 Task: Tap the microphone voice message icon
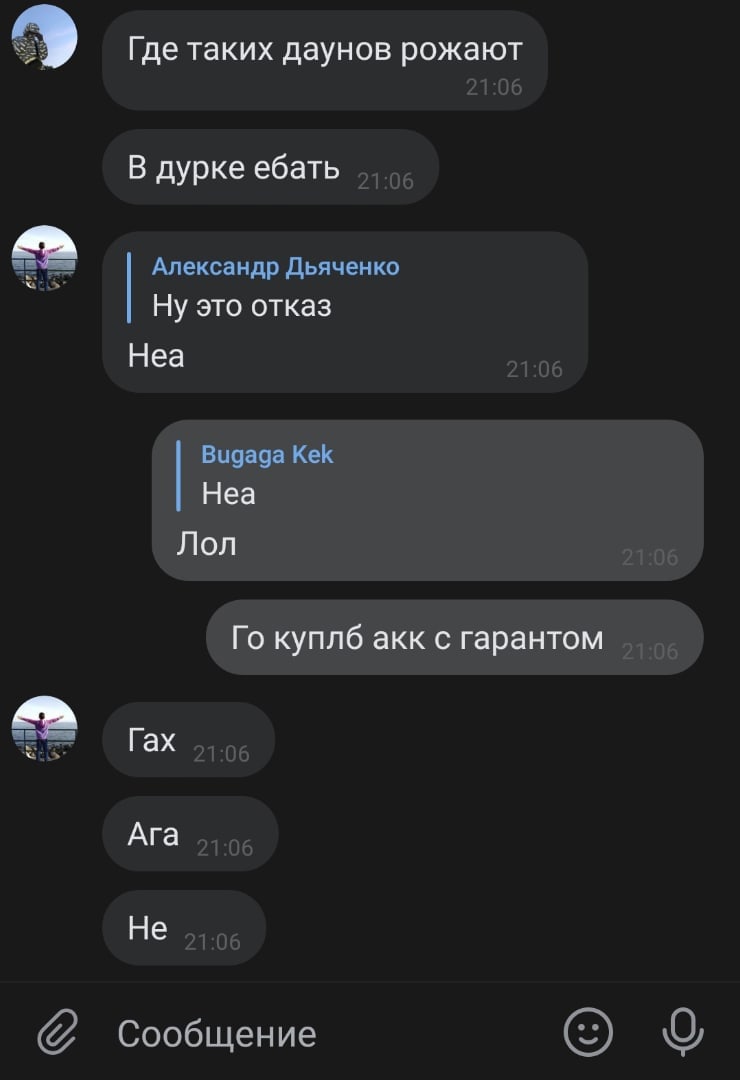pyautogui.click(x=683, y=1032)
